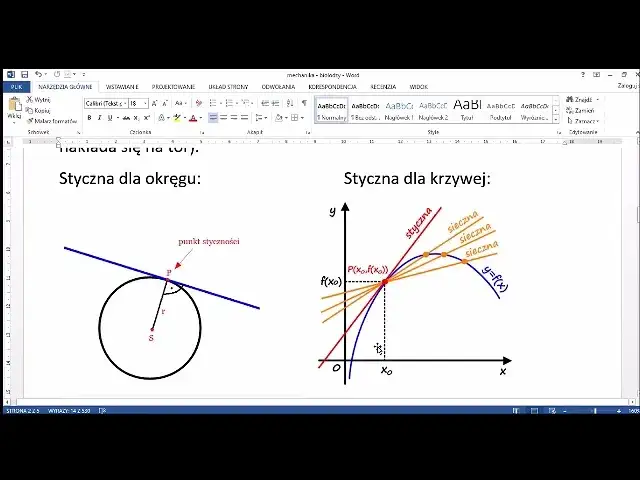The height and width of the screenshot is (480, 640).
Task: Open ribbon display options icon
Action: [596, 75]
